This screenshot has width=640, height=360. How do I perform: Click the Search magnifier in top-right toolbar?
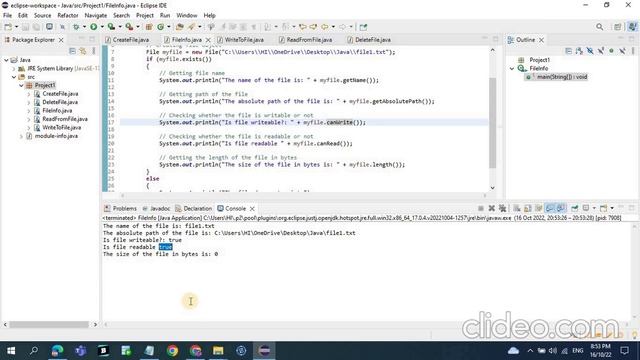(599, 27)
